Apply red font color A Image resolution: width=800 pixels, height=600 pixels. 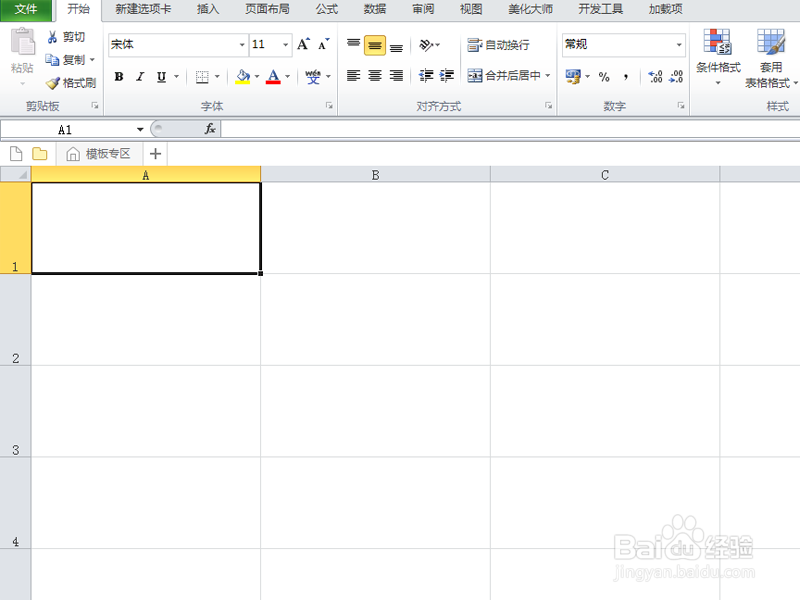[x=273, y=77]
